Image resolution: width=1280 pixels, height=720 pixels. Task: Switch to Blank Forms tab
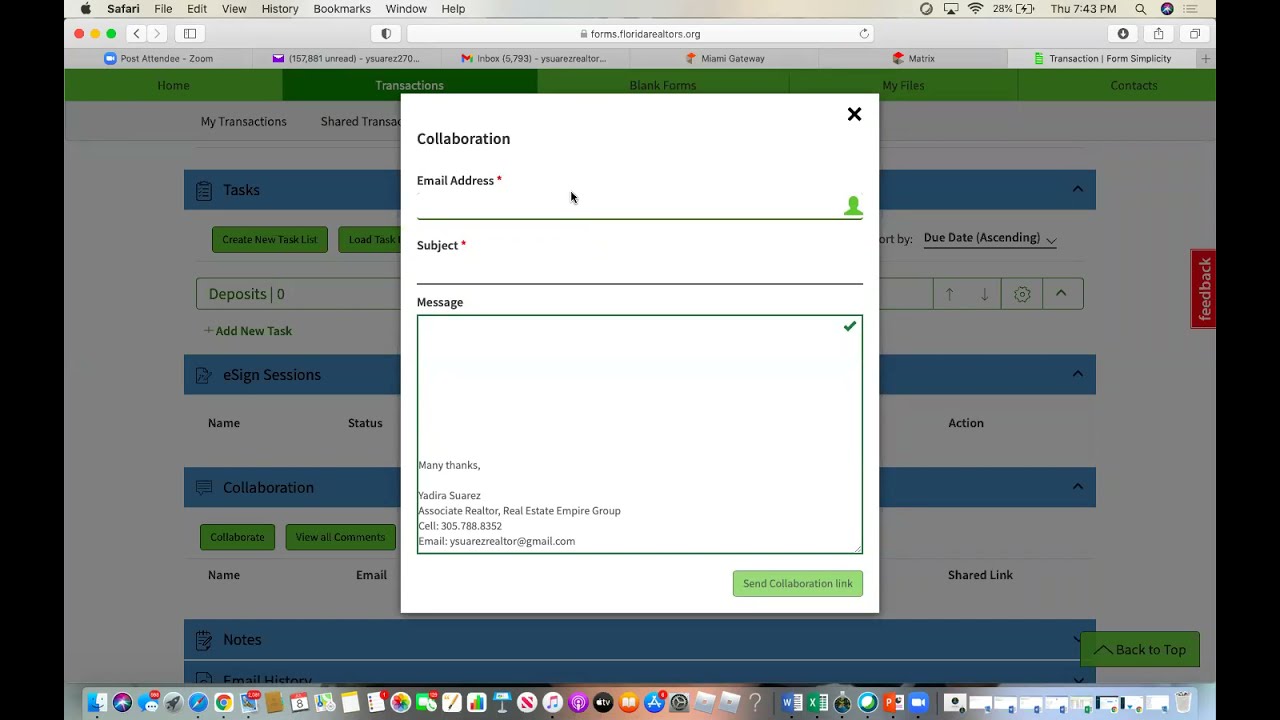(662, 85)
